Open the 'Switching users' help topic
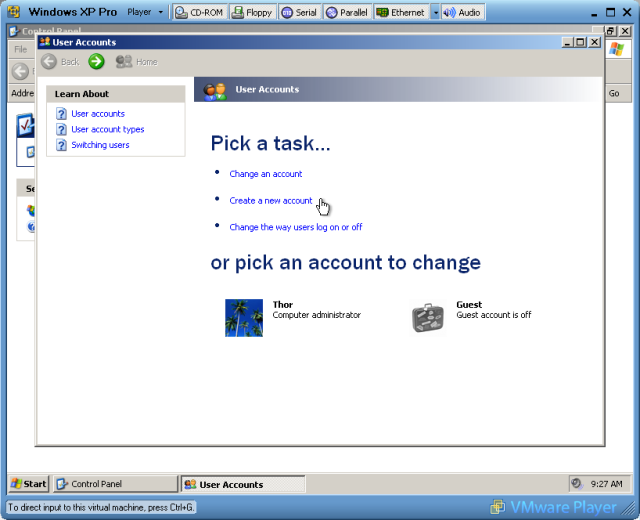This screenshot has height=520, width=640. tap(100, 145)
